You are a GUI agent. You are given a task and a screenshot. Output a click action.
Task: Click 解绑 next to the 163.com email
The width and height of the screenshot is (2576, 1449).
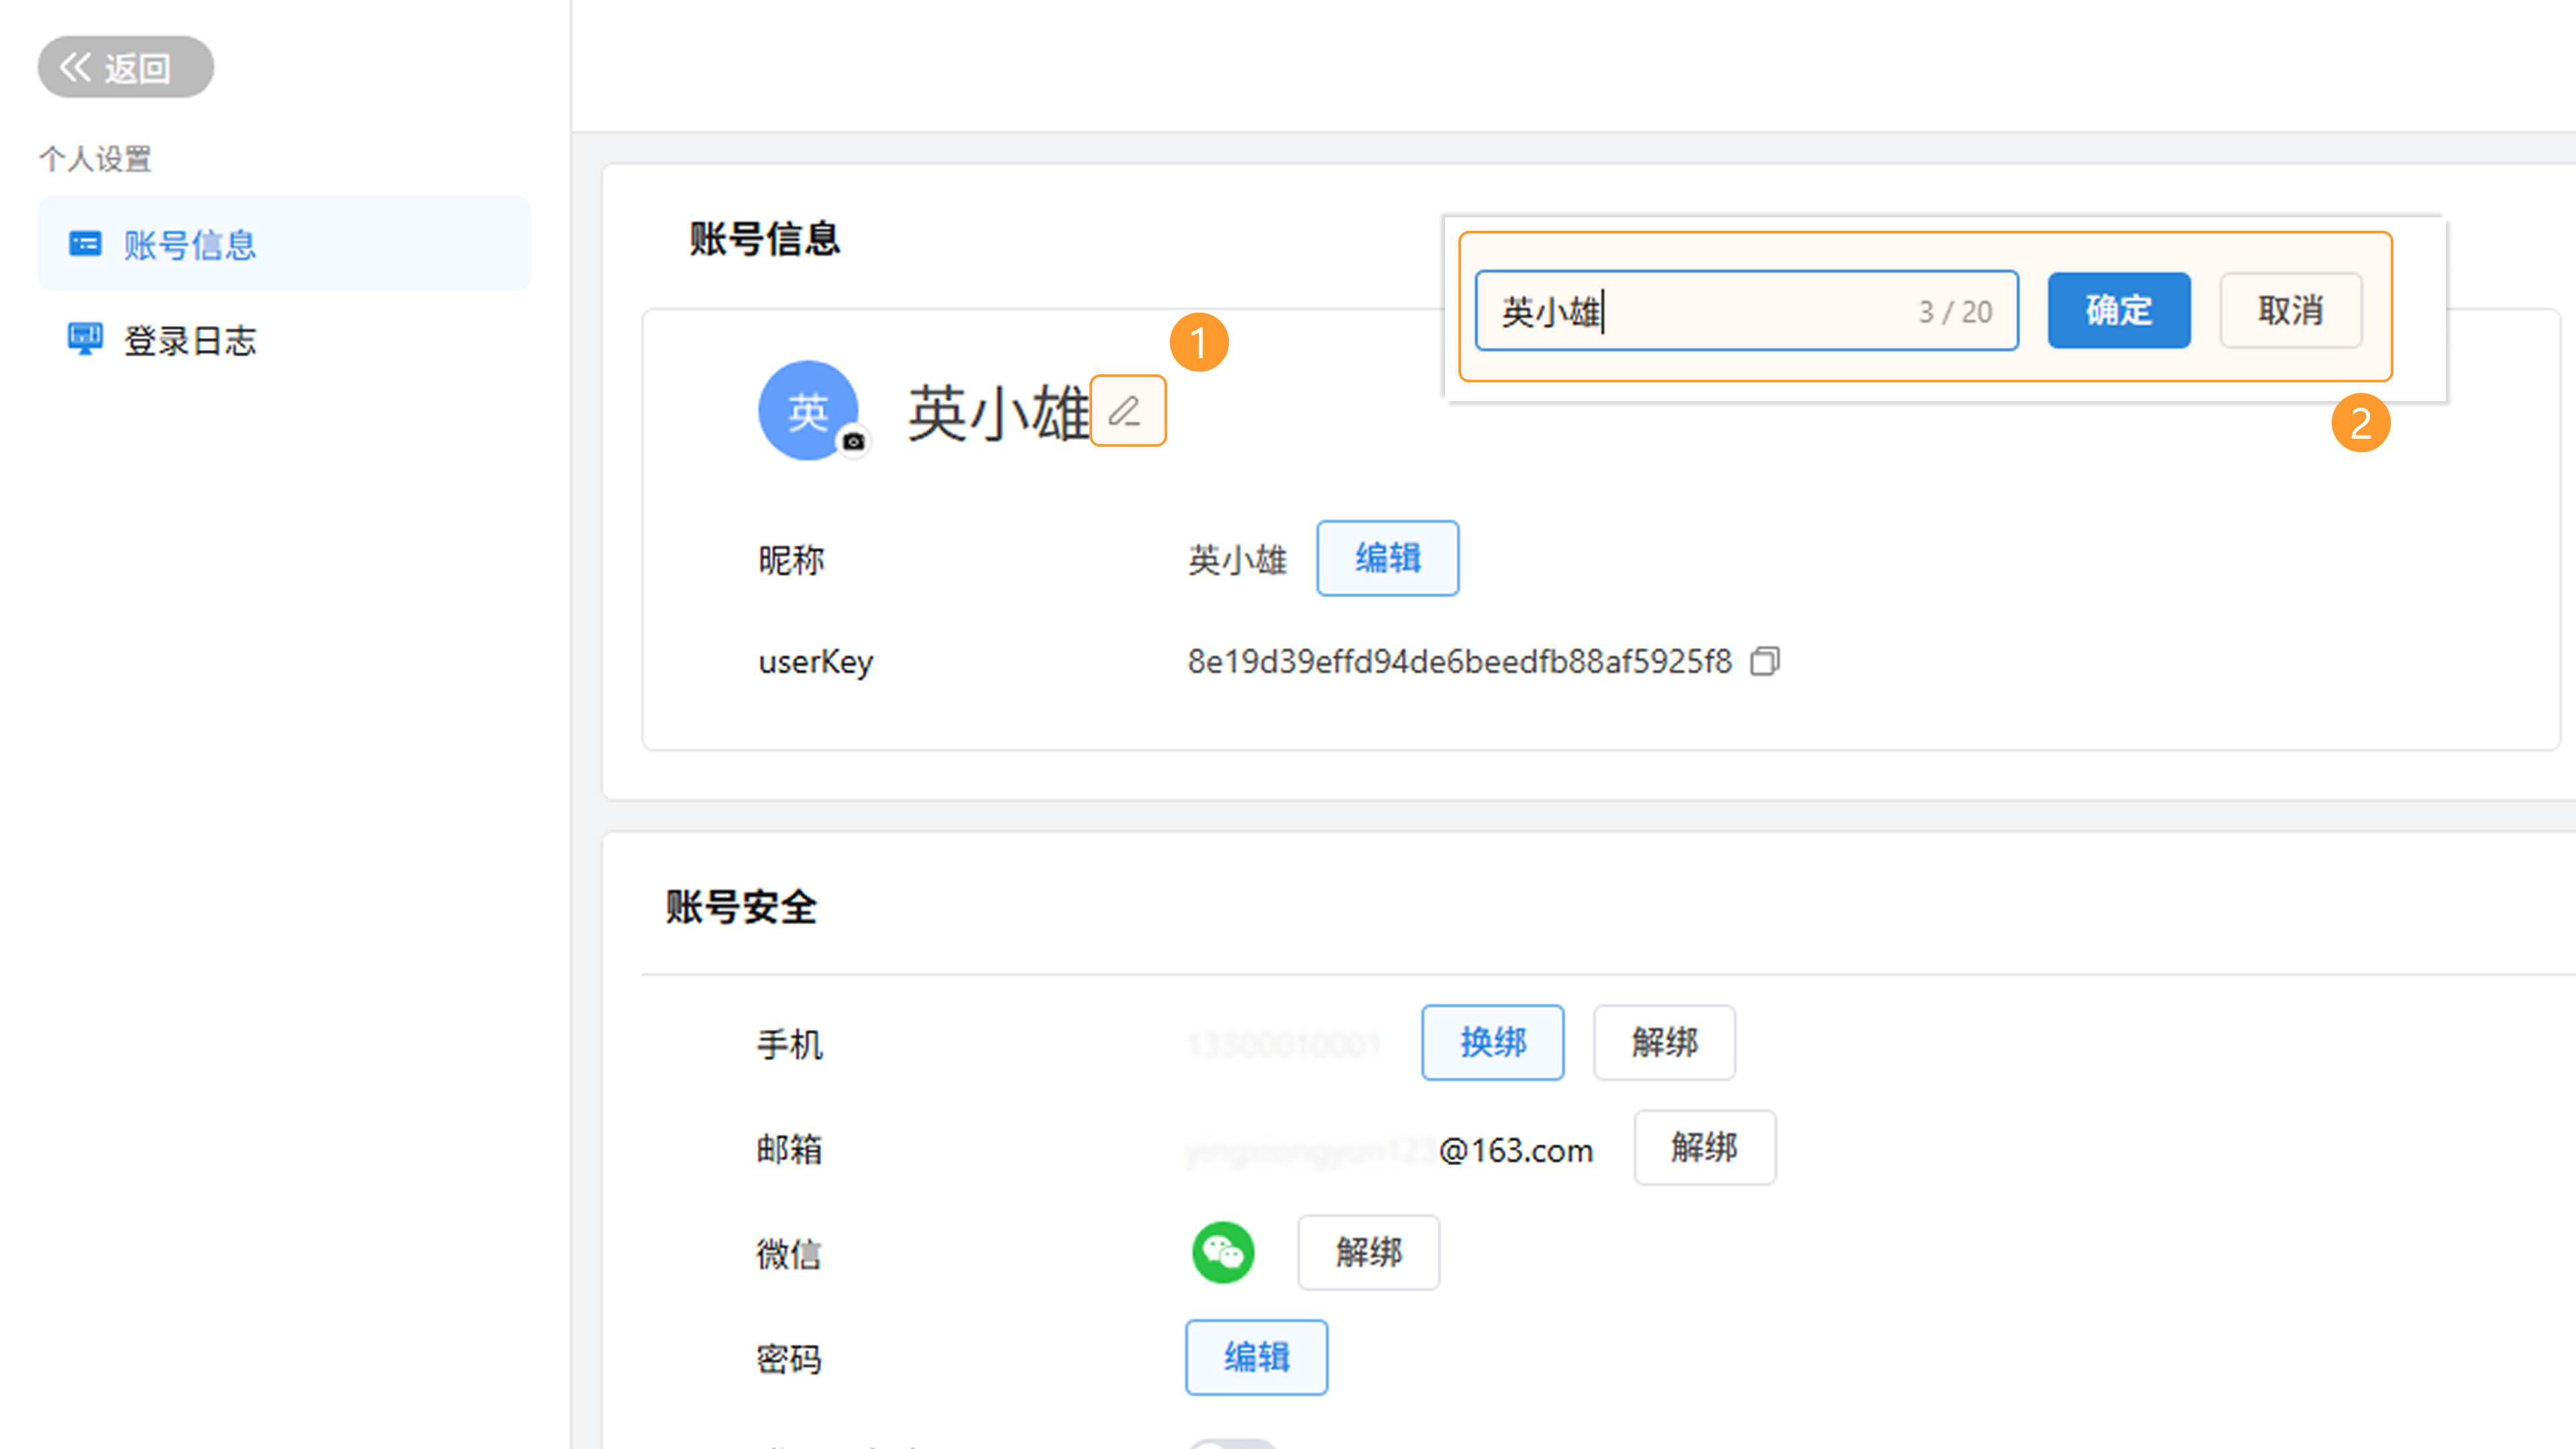click(x=1704, y=1147)
